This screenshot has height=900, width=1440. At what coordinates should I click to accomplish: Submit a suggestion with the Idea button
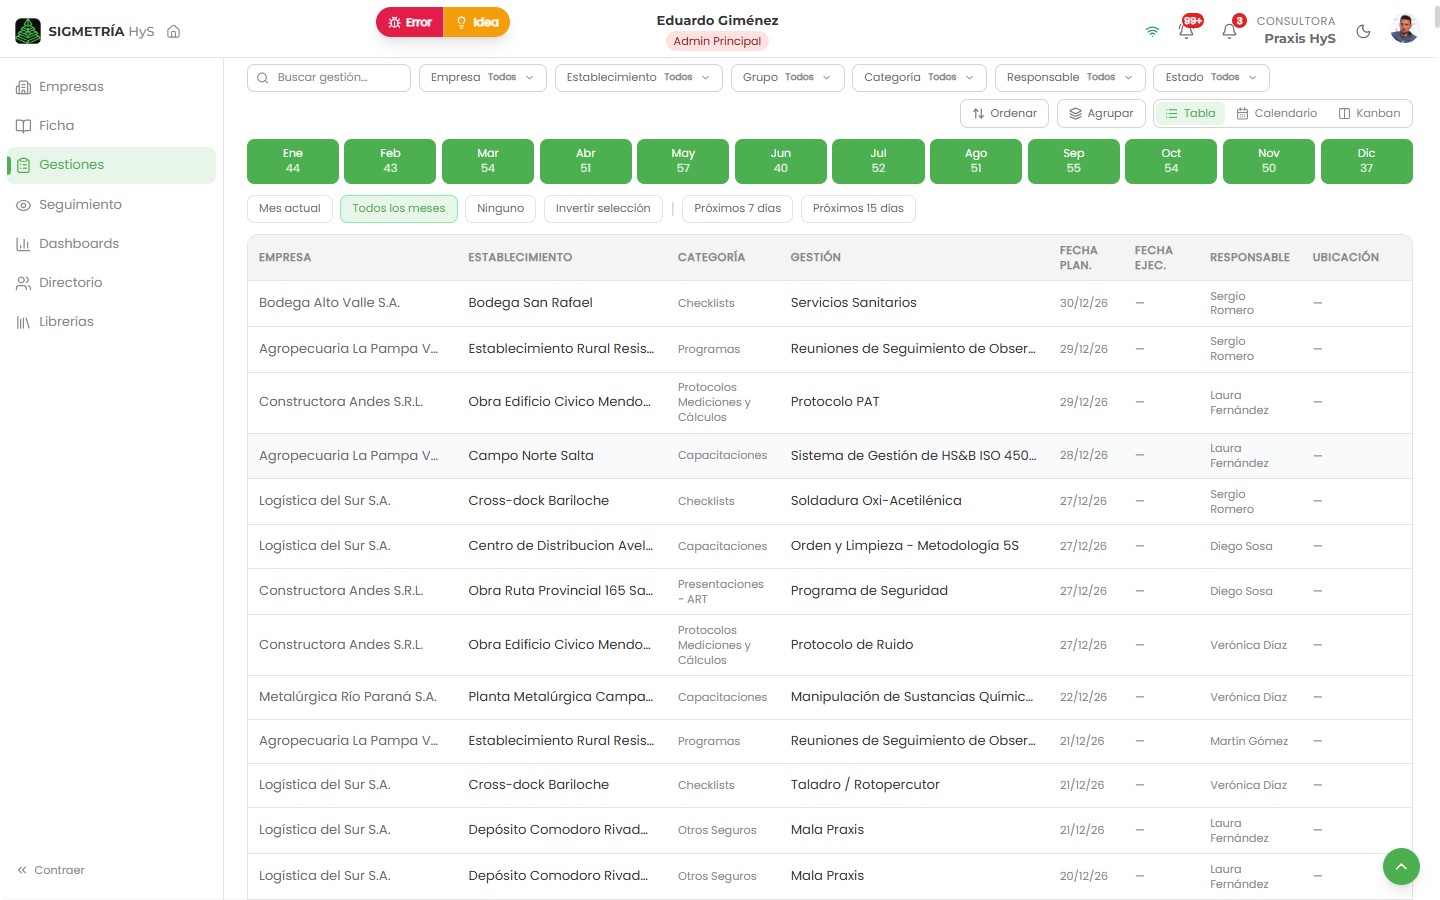[x=477, y=22]
